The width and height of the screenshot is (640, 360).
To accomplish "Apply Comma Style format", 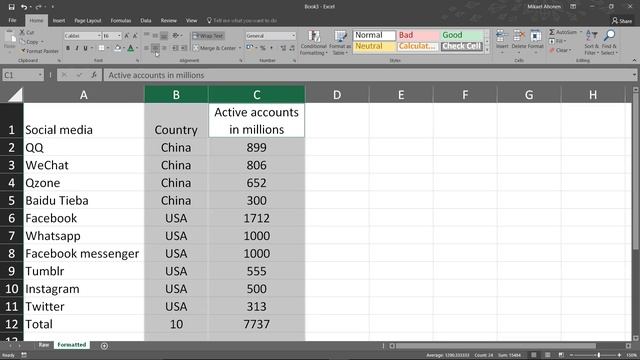I will (x=271, y=48).
